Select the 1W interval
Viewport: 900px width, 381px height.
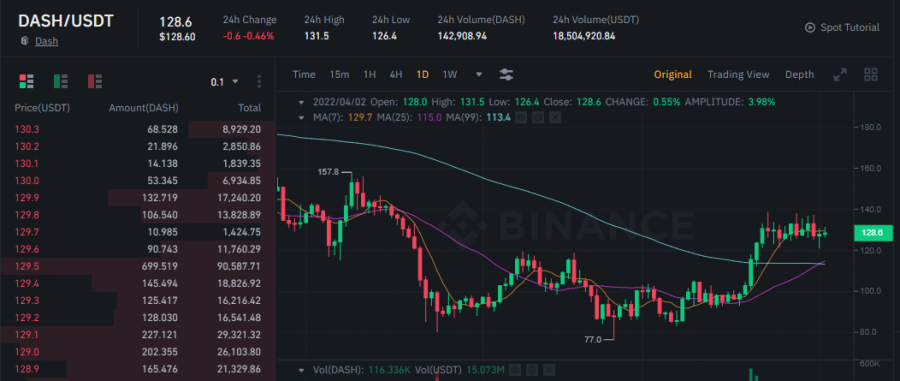tap(449, 75)
